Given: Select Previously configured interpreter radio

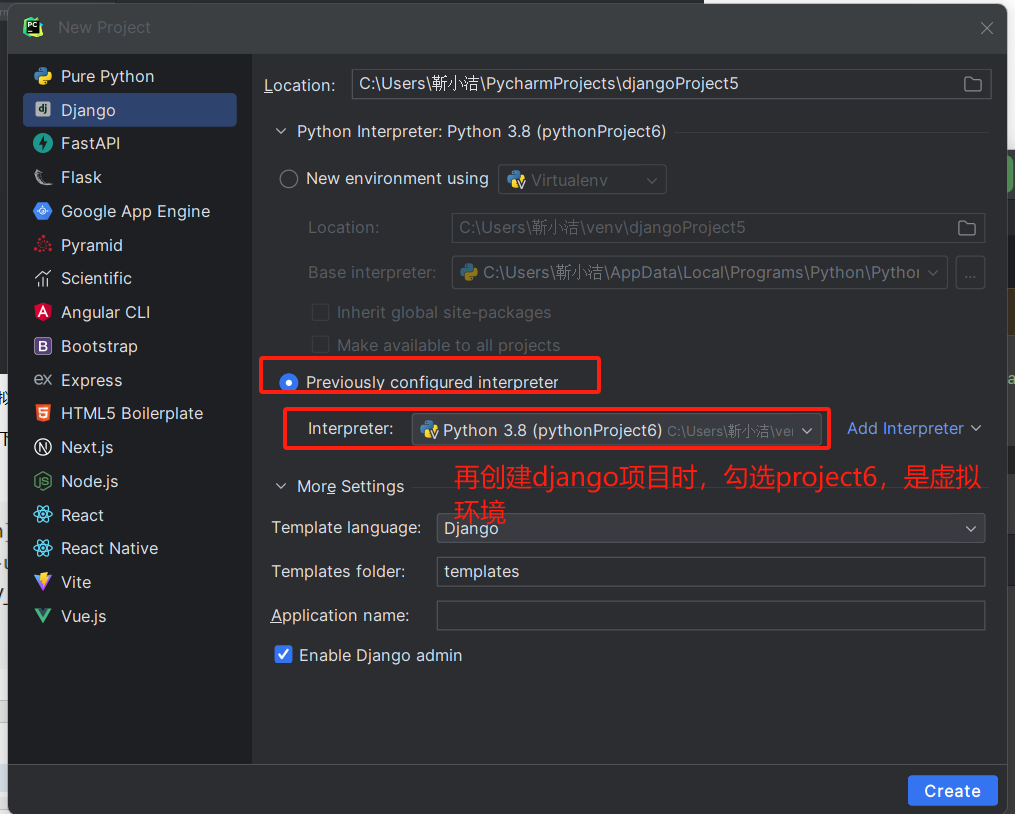Looking at the screenshot, I should [x=289, y=383].
